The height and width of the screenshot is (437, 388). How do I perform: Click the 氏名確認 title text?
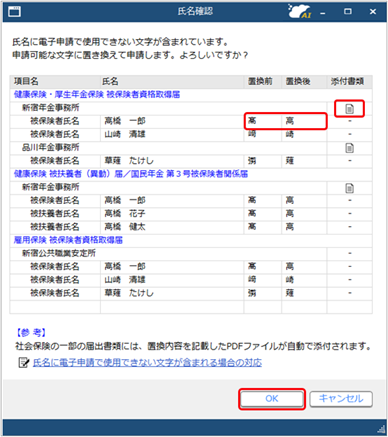[195, 11]
